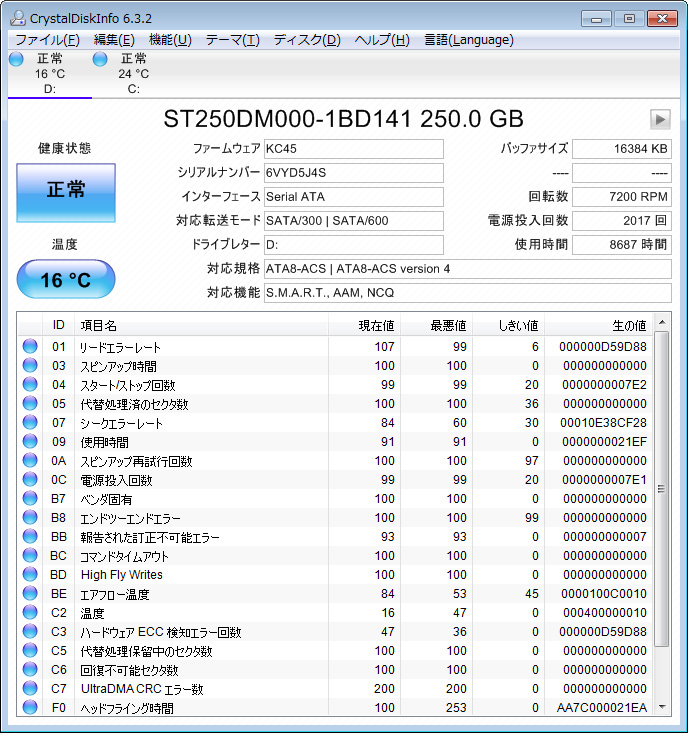Click the status icon for ID 09 row

pos(30,441)
